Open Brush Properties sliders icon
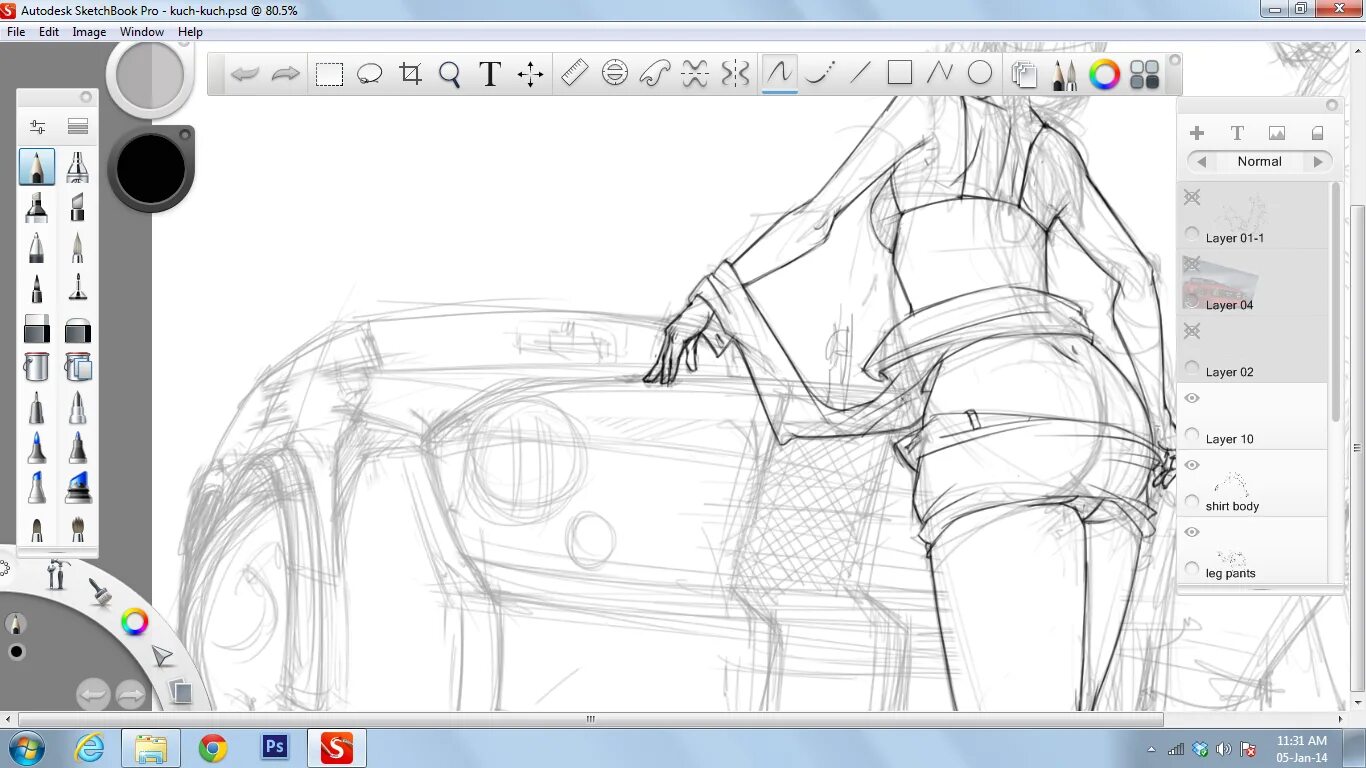This screenshot has height=768, width=1366. coord(37,127)
